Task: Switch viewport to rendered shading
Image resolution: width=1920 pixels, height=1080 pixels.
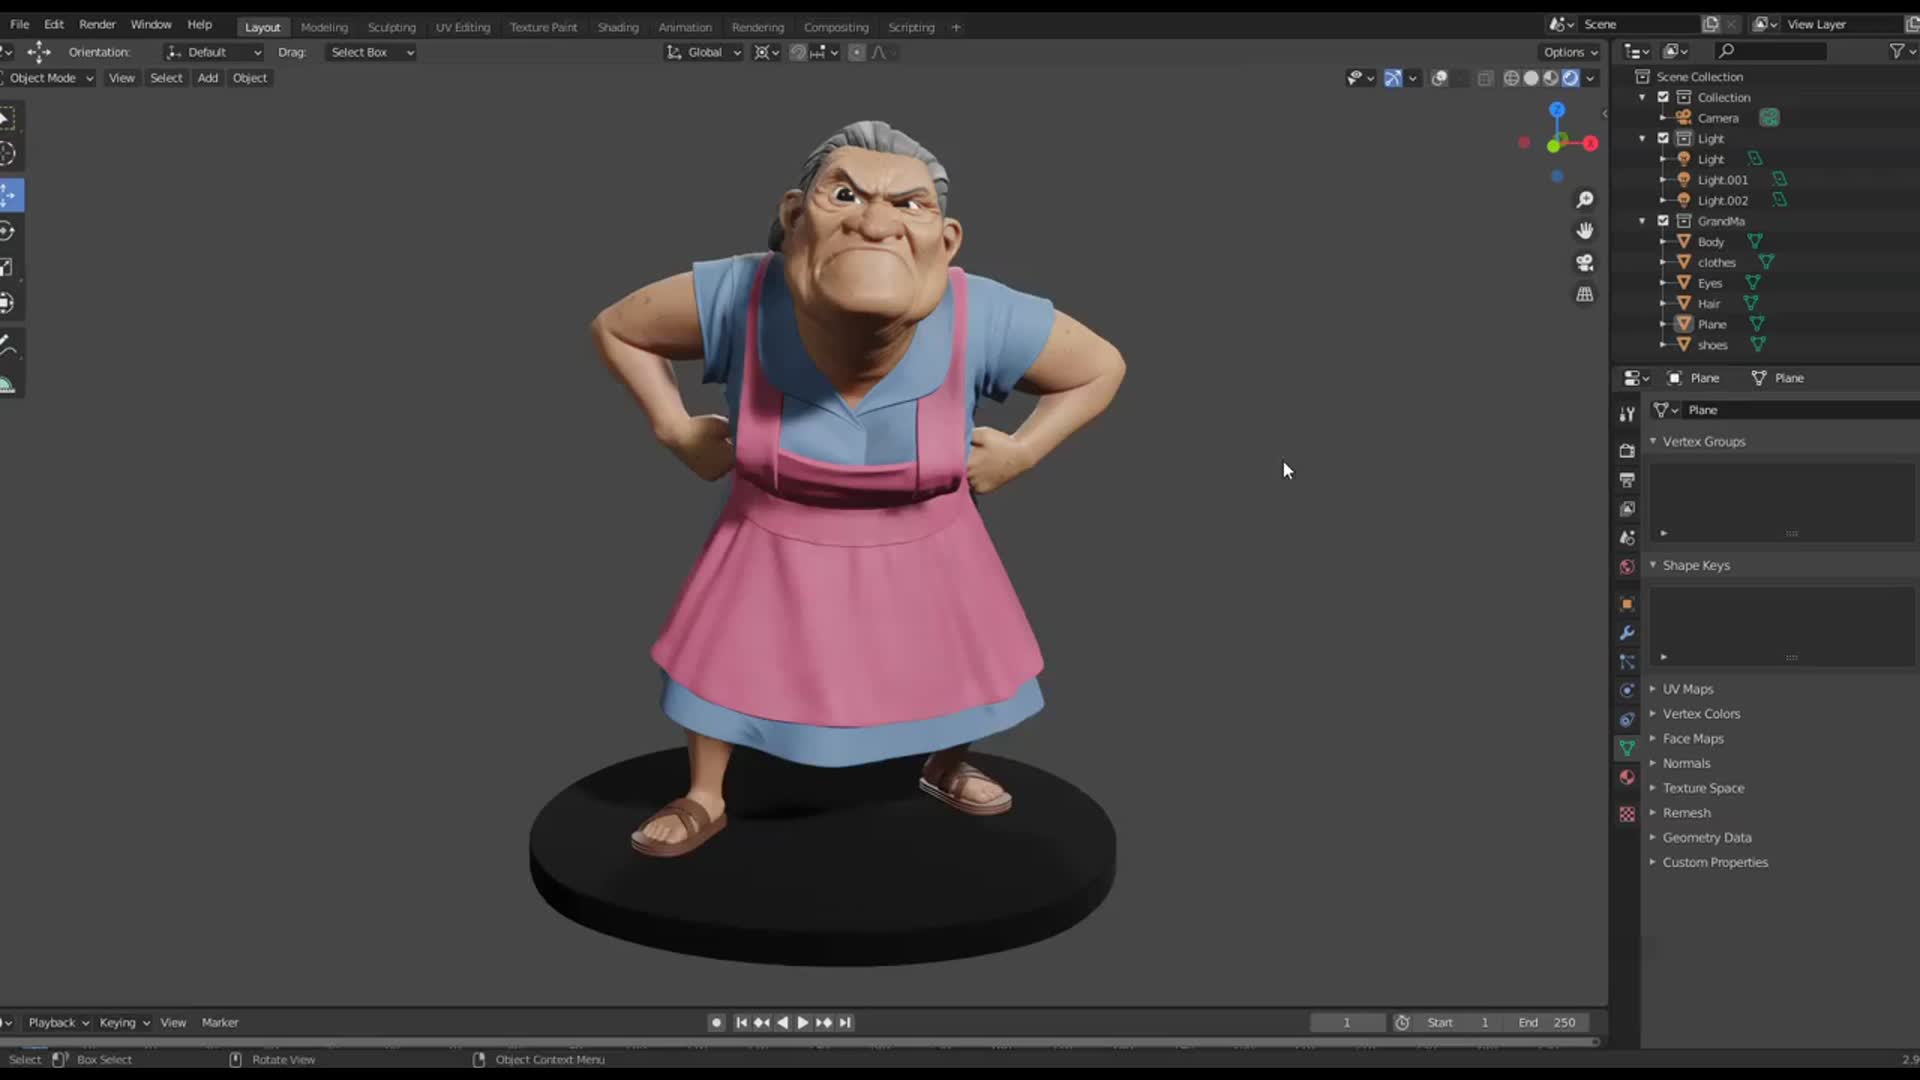Action: (x=1571, y=78)
